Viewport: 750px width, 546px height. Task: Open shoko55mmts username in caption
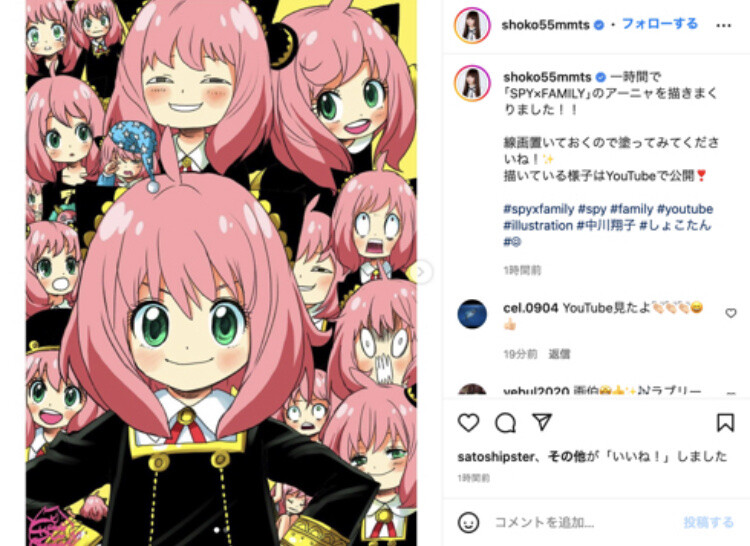tap(547, 76)
